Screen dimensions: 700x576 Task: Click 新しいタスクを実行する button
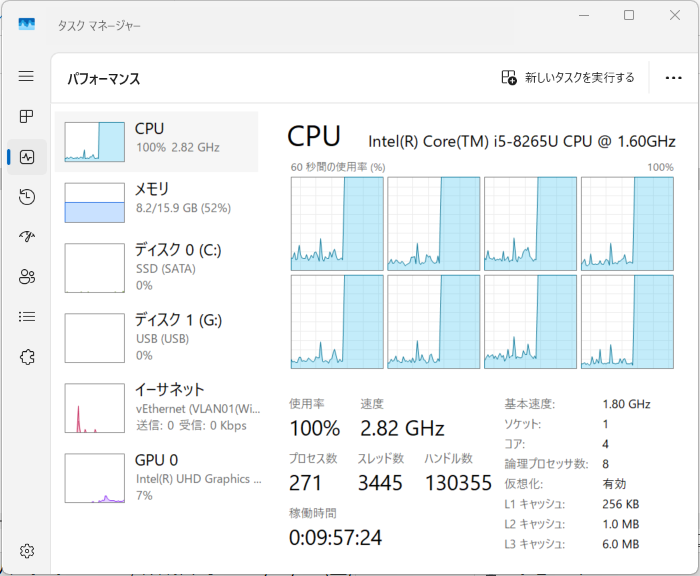568,78
